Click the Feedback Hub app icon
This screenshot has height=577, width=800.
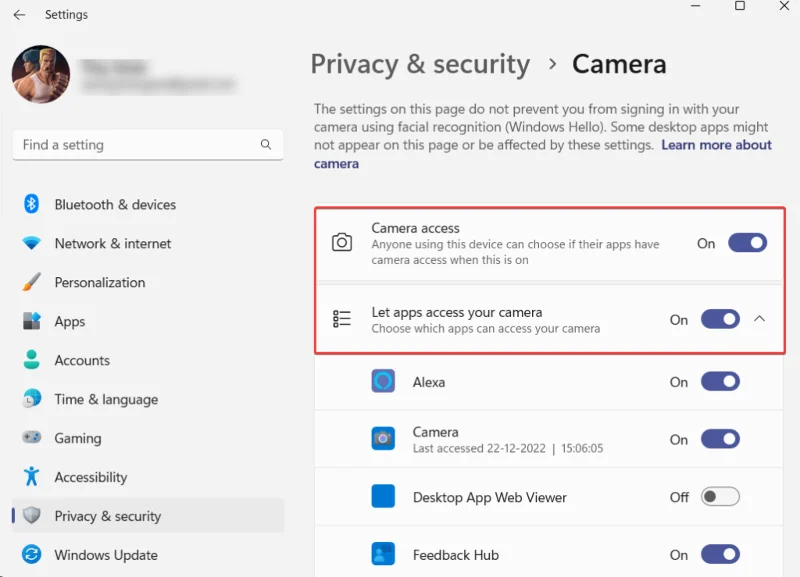click(383, 554)
